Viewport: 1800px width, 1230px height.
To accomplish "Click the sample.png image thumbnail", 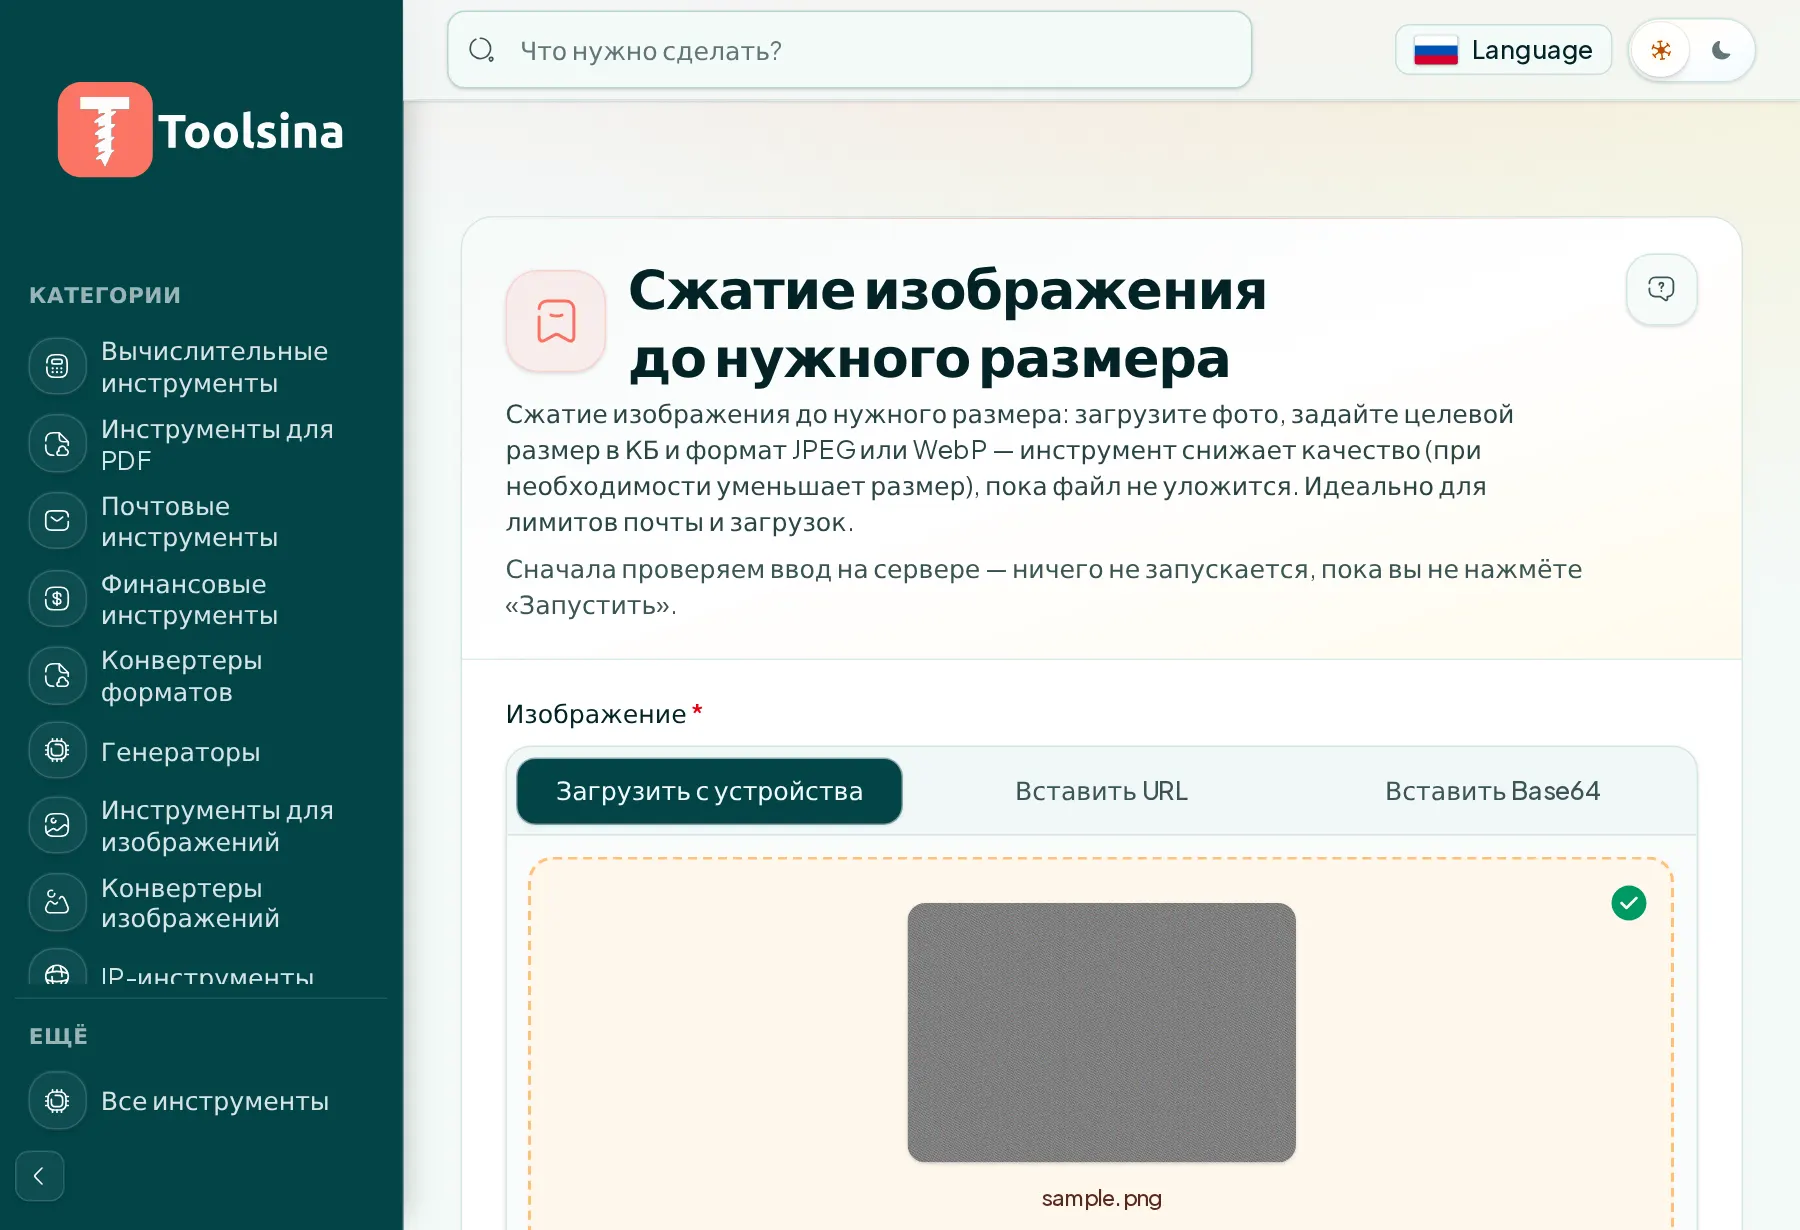I will tap(1101, 1032).
